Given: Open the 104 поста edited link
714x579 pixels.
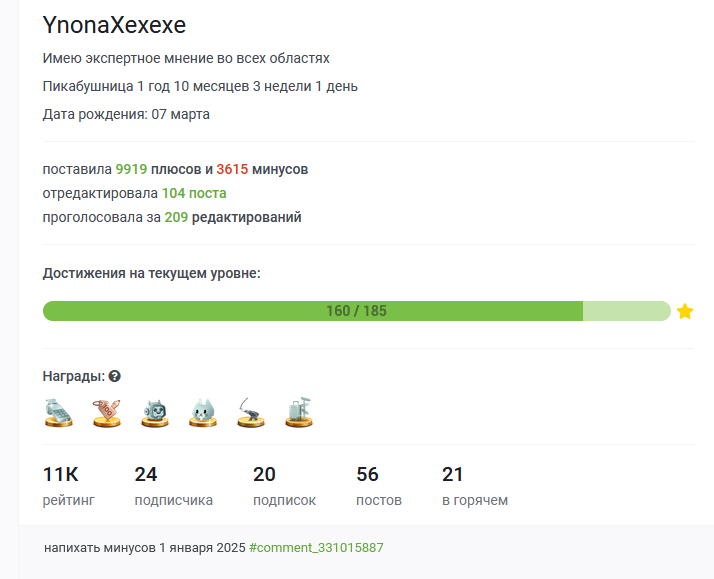Looking at the screenshot, I should (x=194, y=193).
